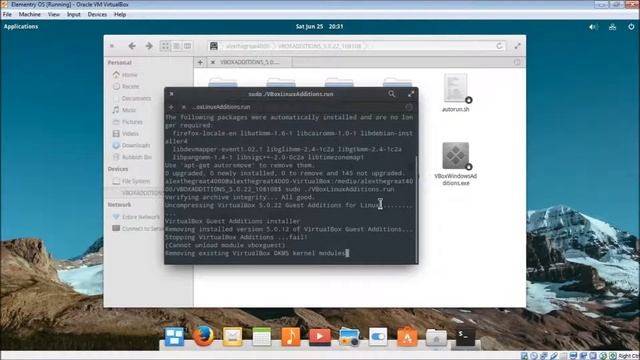
Task: Click the terminal scrollbar
Action: pyautogui.click(x=416, y=209)
